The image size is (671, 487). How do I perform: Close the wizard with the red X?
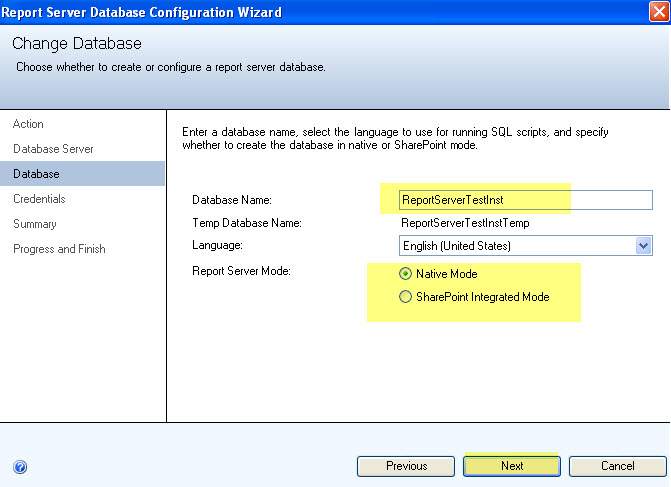659,12
